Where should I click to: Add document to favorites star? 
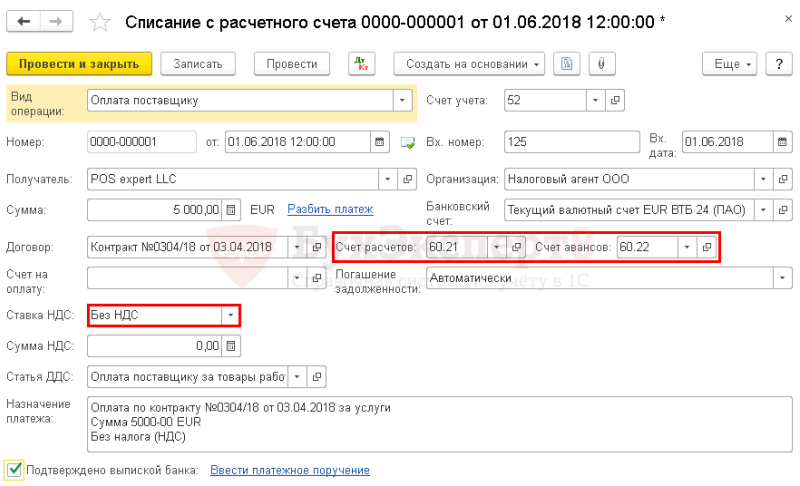coord(99,22)
